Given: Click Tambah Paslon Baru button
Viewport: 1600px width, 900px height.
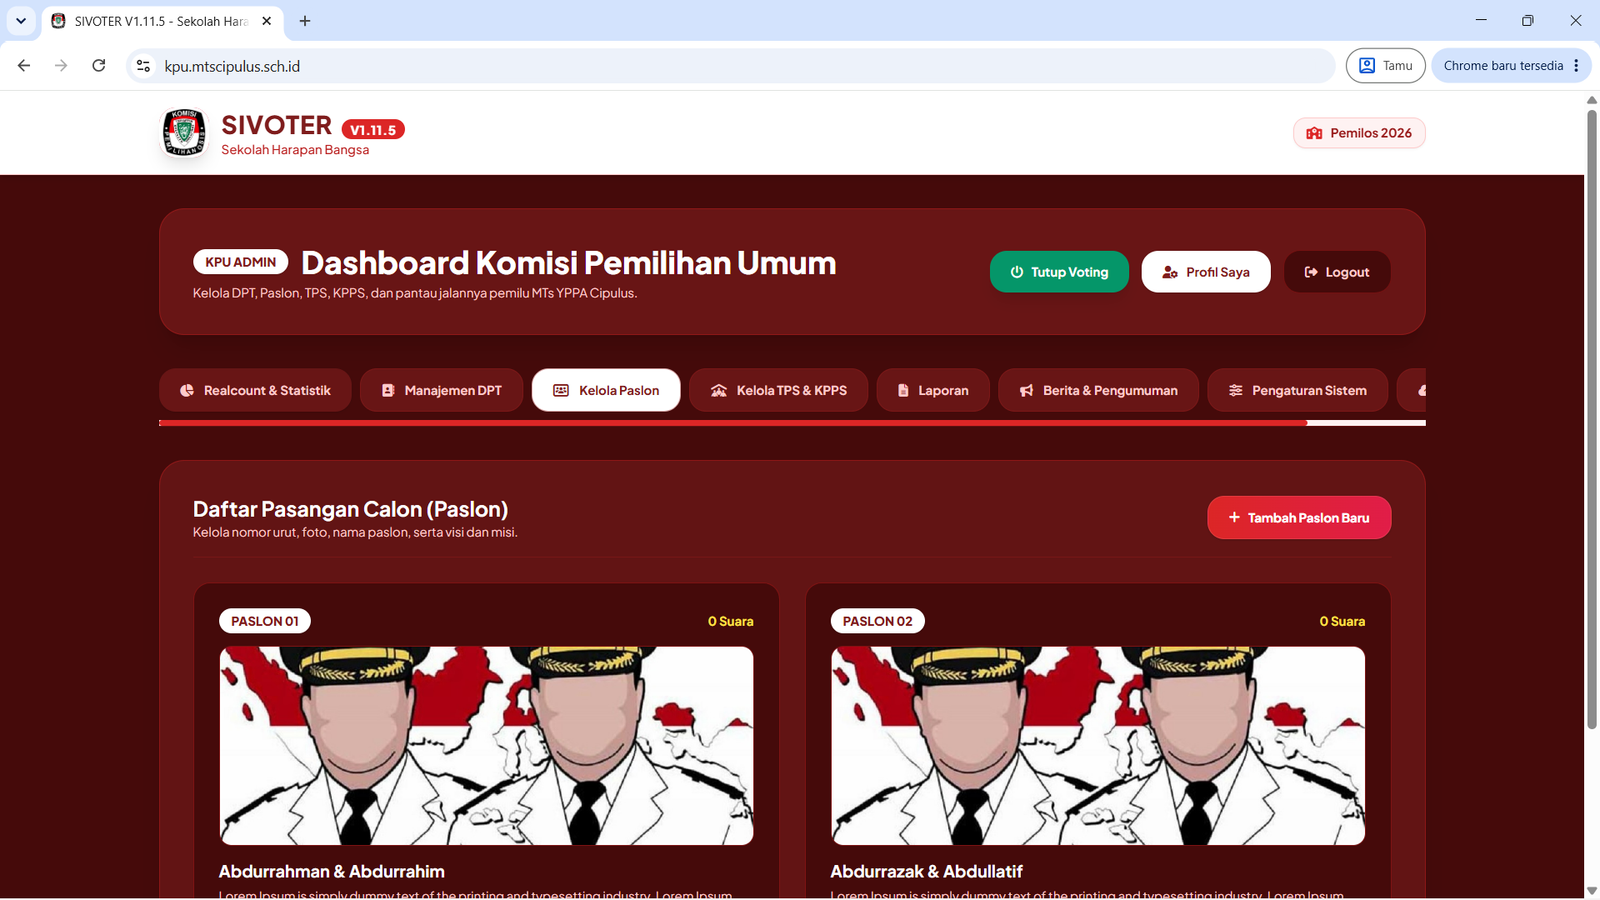Looking at the screenshot, I should coord(1299,518).
